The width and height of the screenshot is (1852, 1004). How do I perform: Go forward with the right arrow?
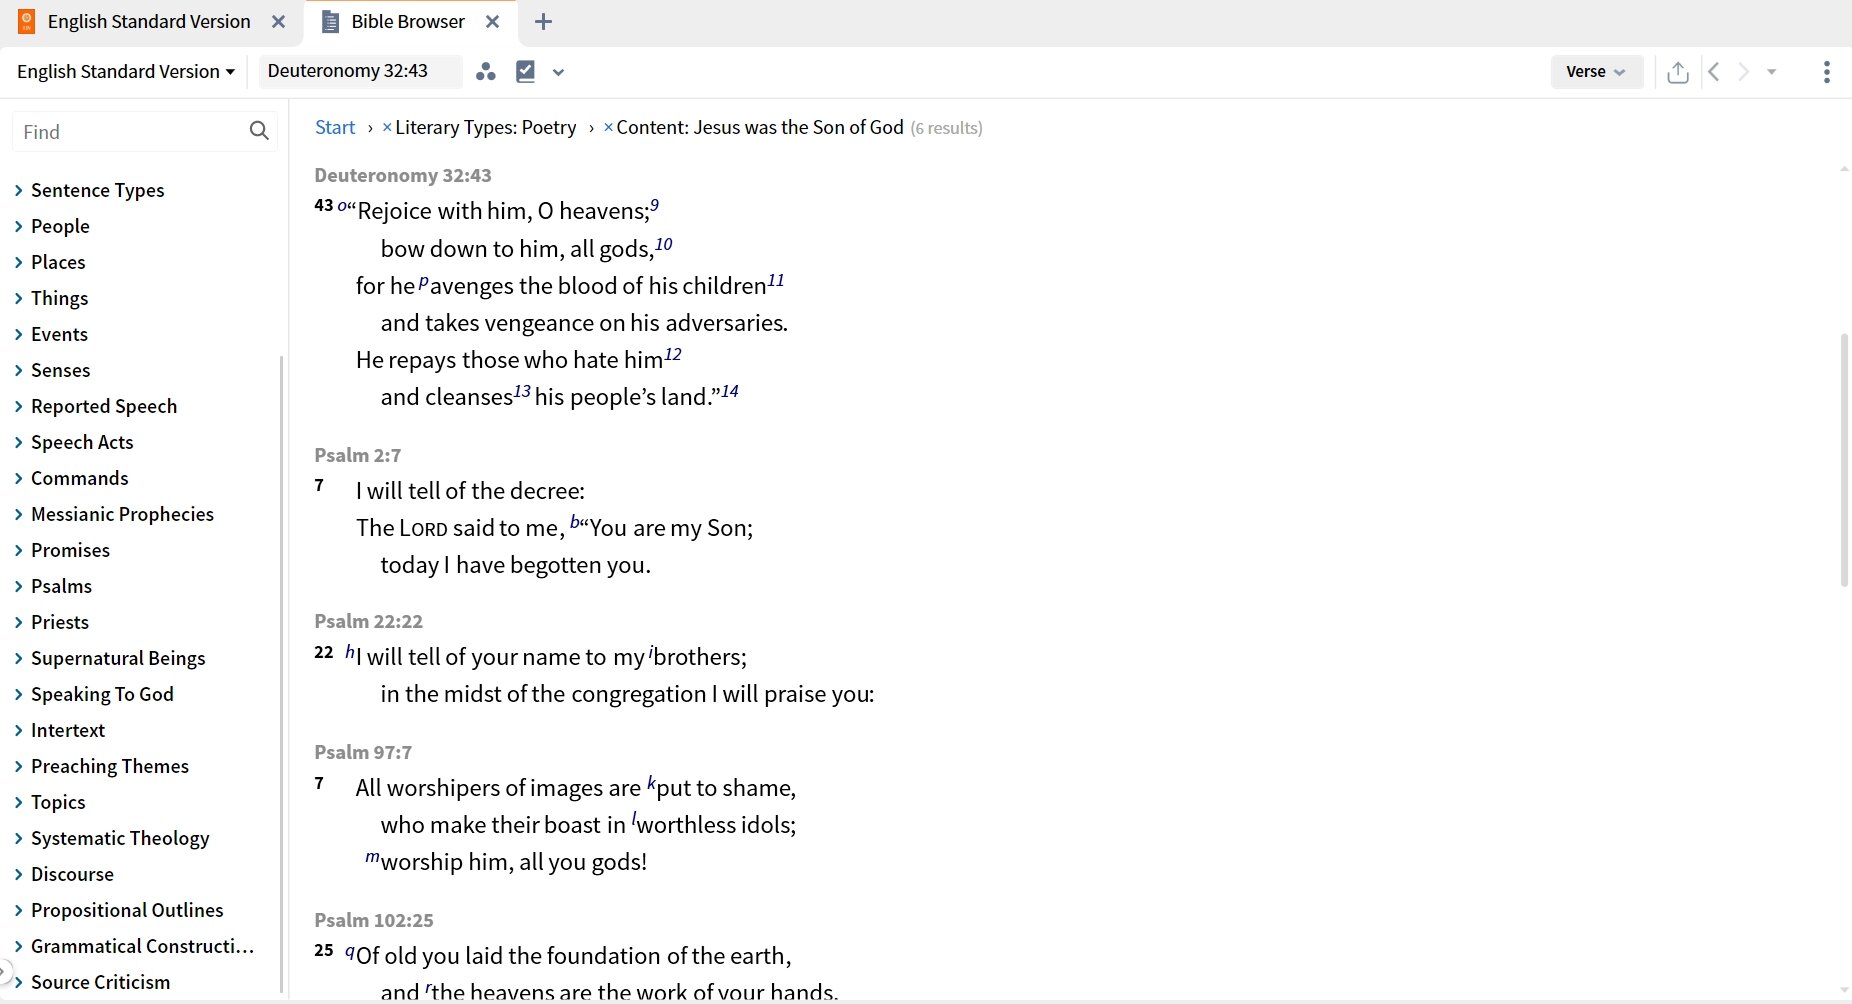click(x=1744, y=71)
